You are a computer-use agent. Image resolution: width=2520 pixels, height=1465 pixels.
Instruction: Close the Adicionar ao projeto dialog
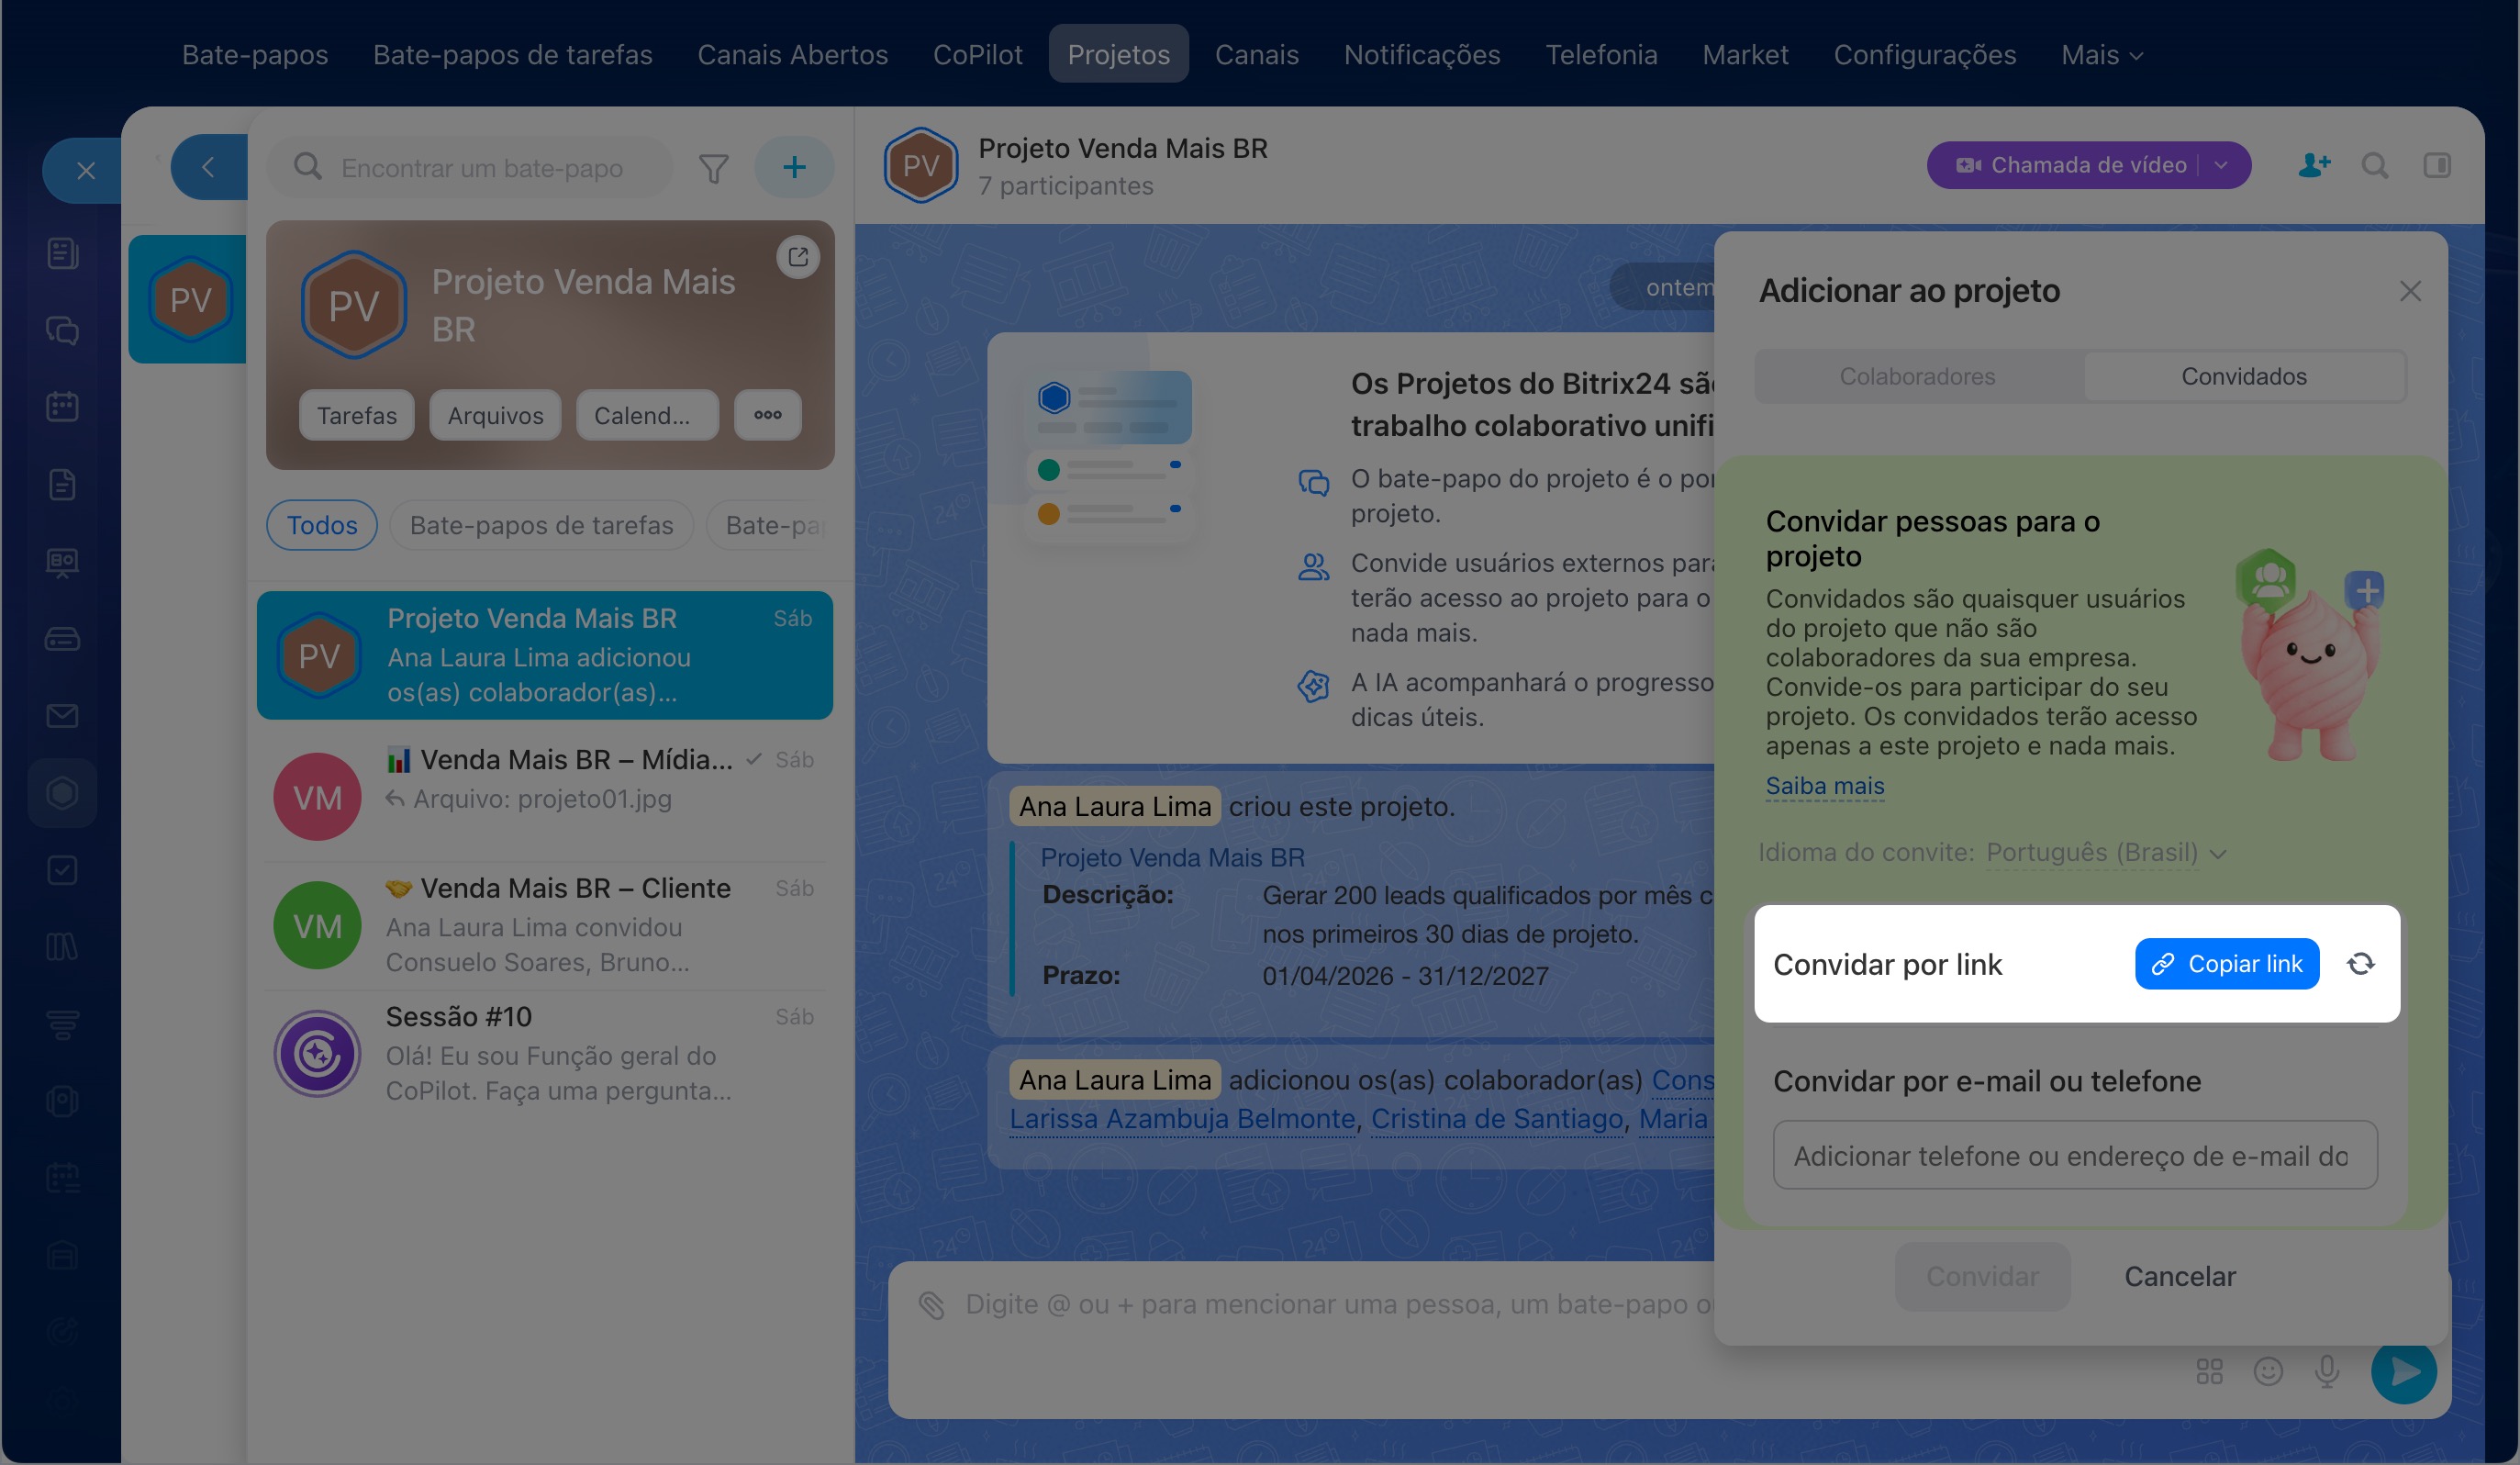(2410, 291)
